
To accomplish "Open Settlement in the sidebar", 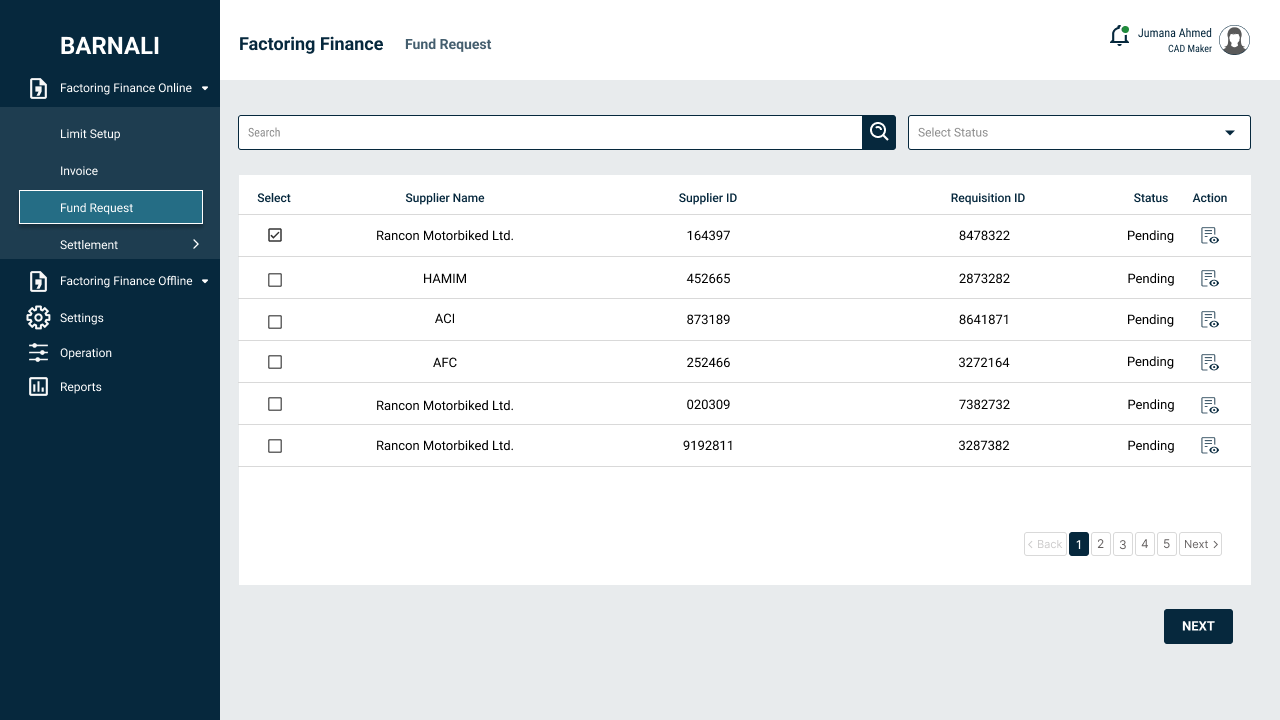I will coord(89,245).
